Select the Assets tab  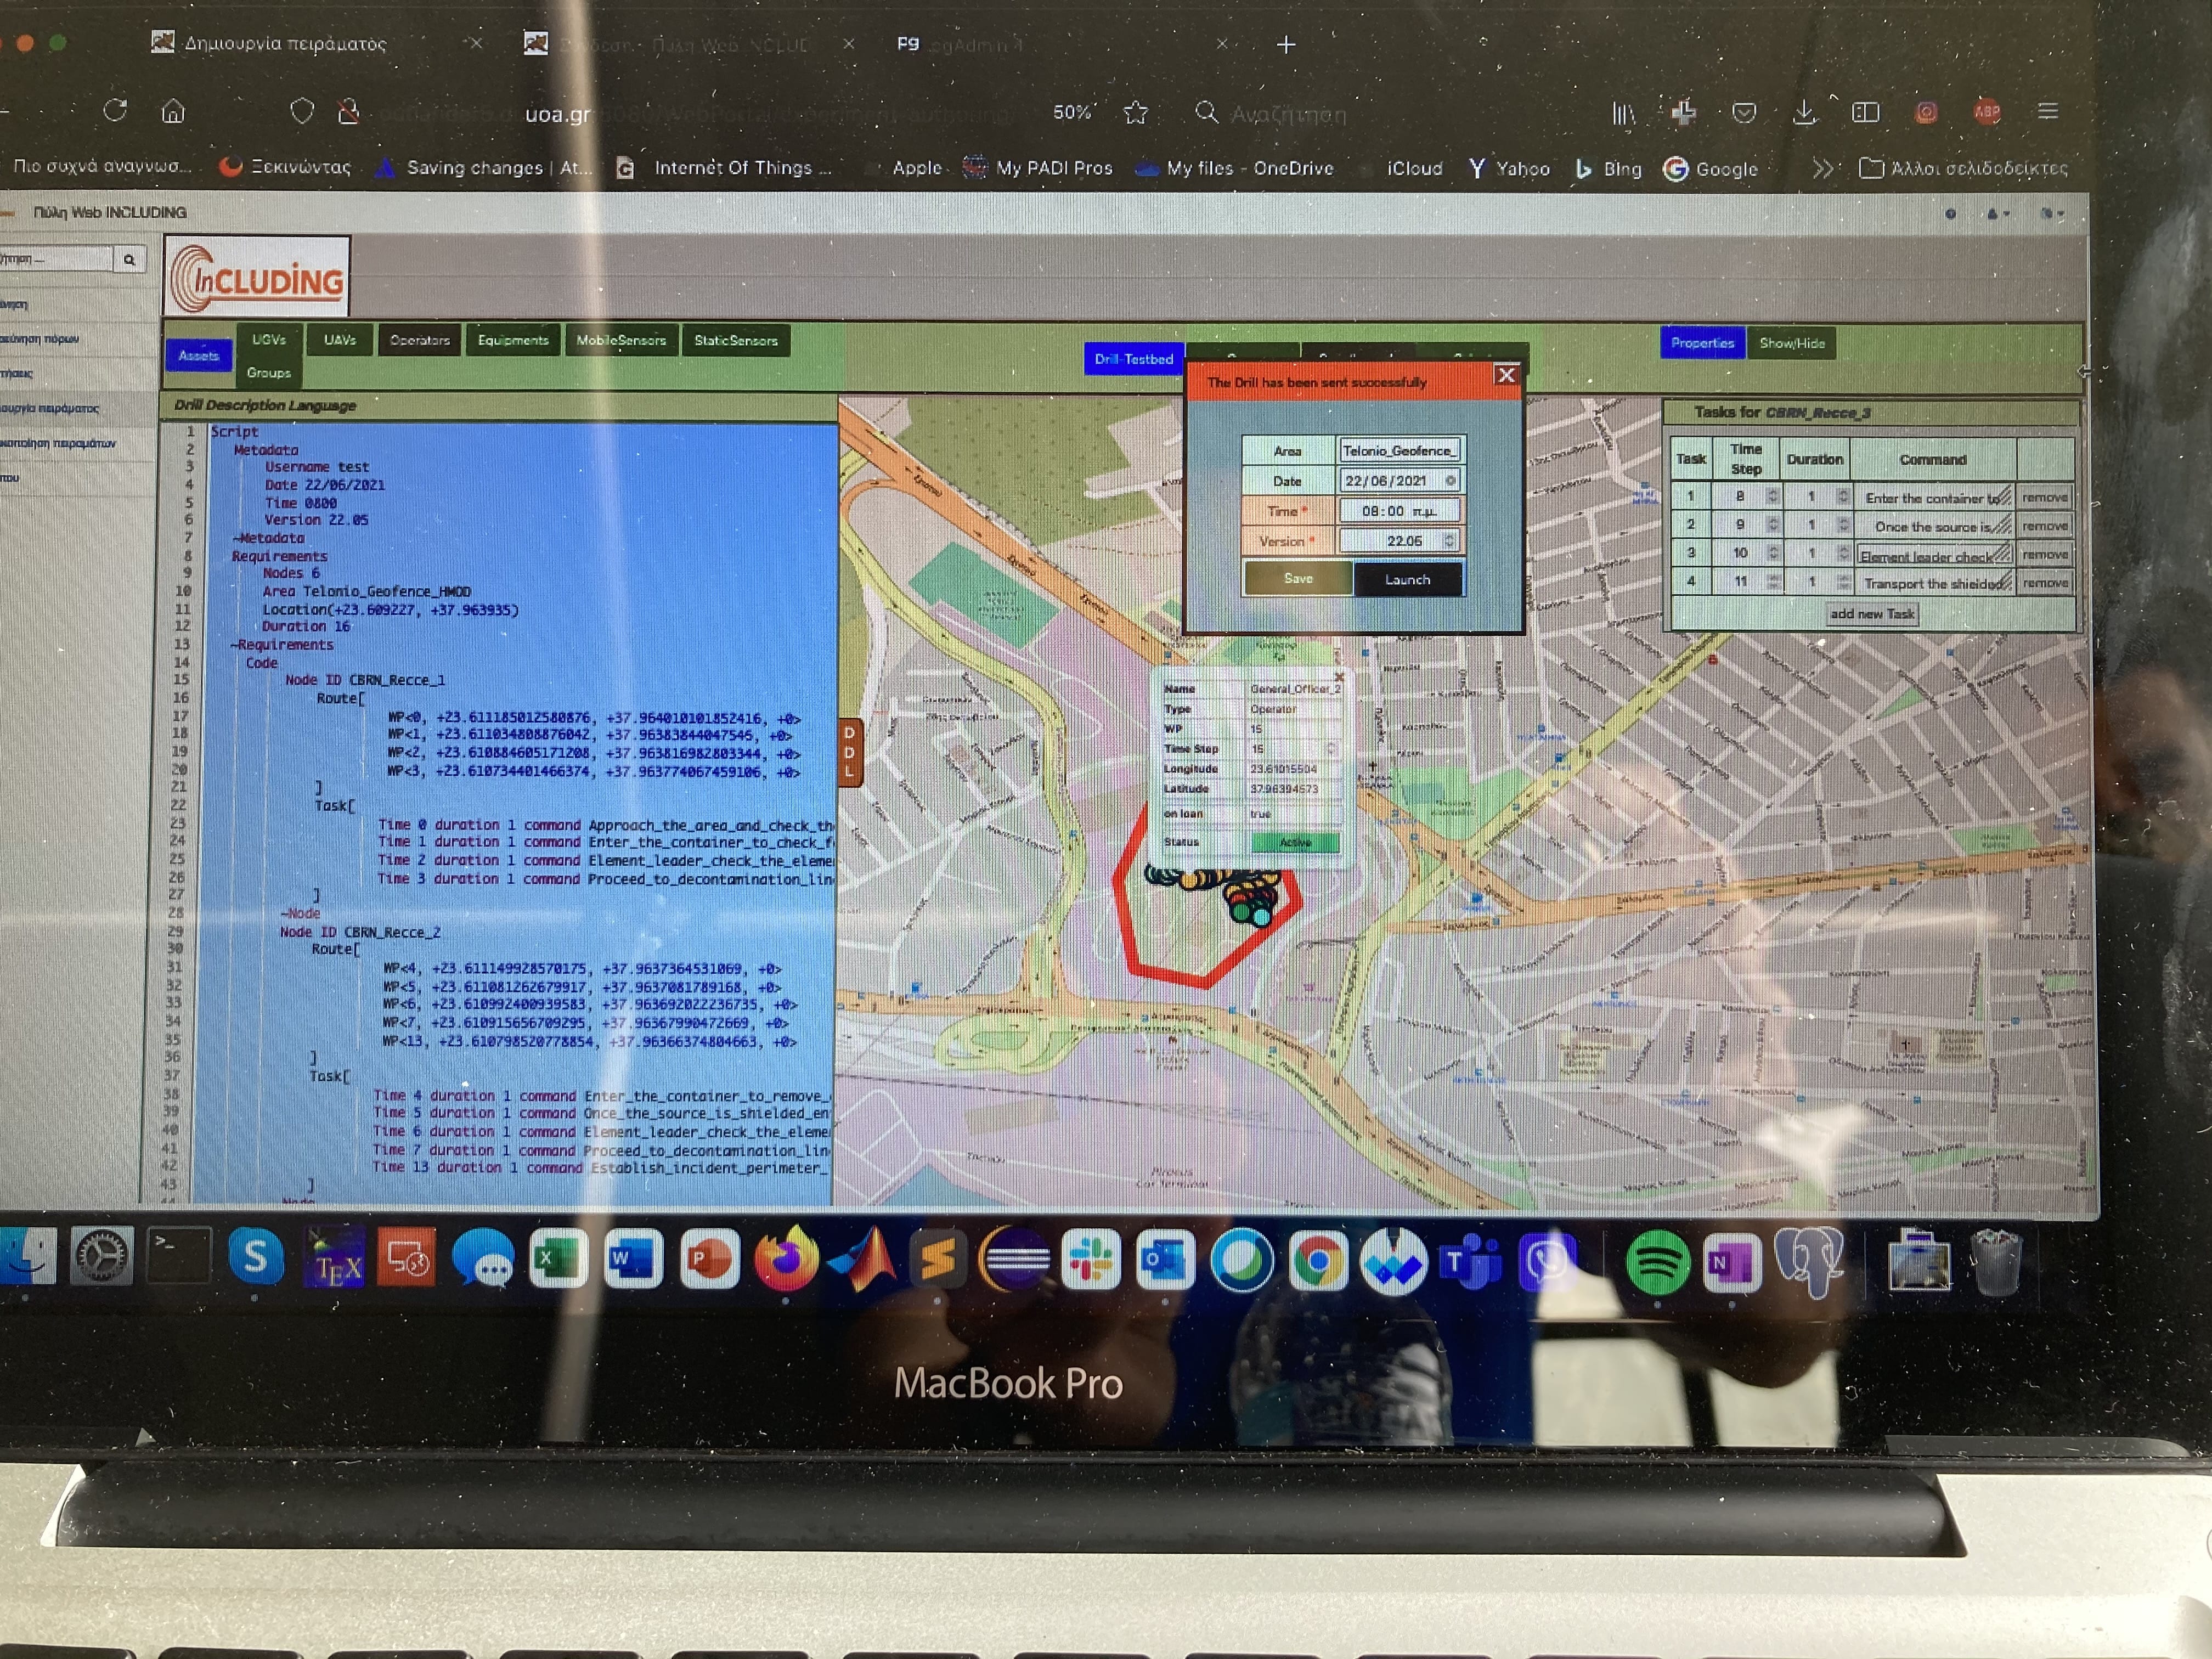pyautogui.click(x=198, y=355)
